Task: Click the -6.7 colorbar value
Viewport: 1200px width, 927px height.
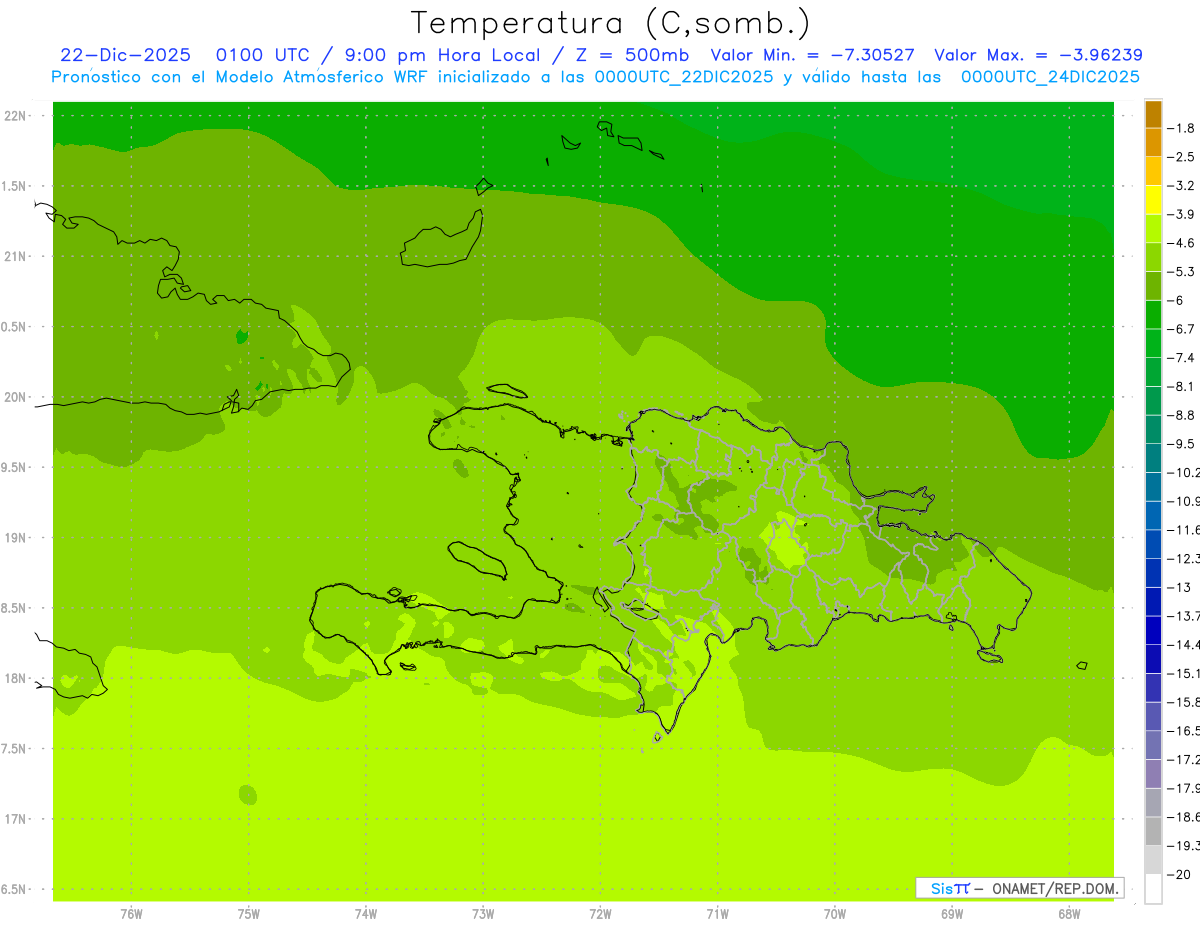Action: pyautogui.click(x=1181, y=329)
